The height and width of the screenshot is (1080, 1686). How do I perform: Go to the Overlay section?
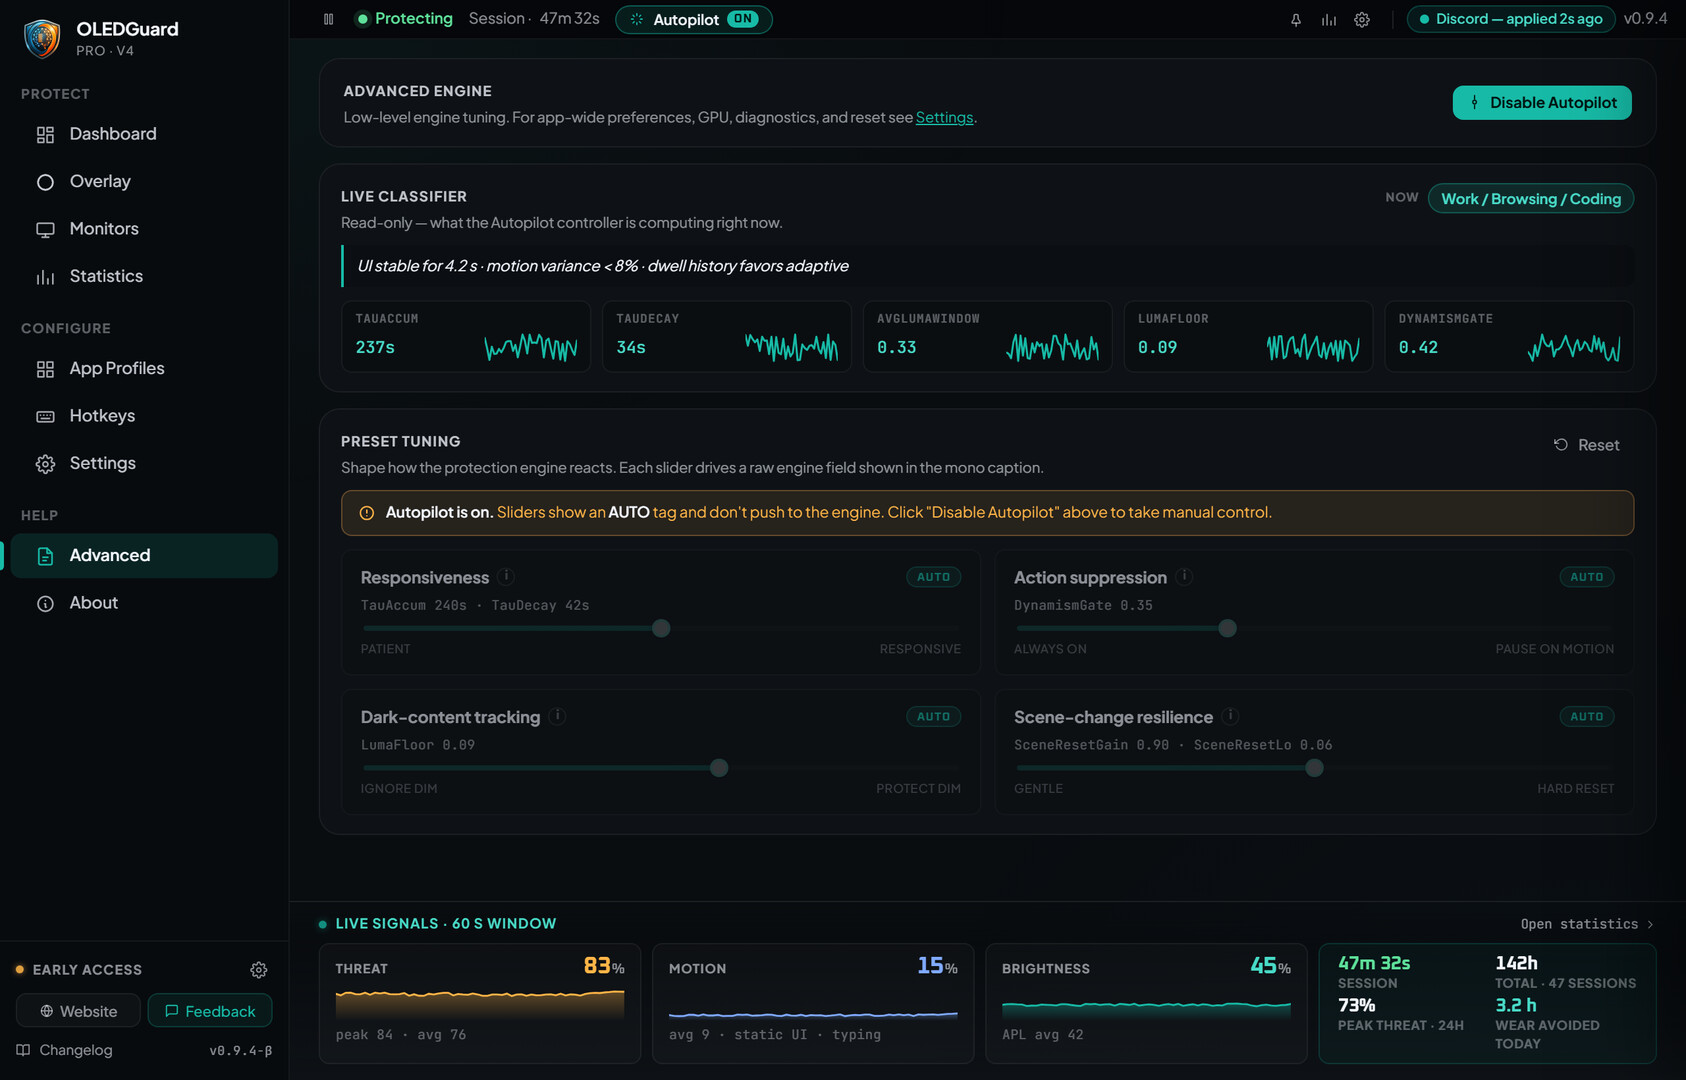pos(145,181)
